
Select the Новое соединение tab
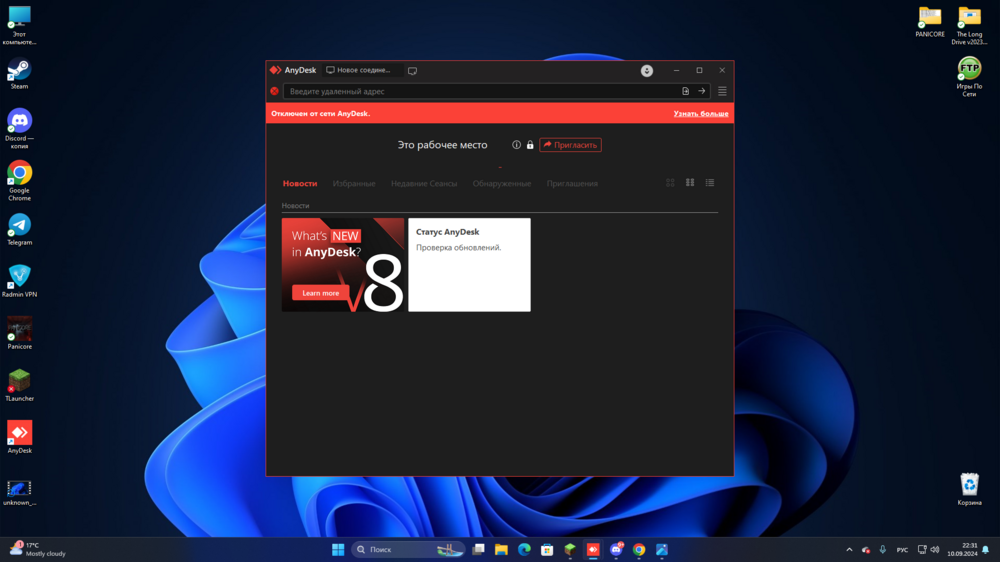pyautogui.click(x=362, y=70)
